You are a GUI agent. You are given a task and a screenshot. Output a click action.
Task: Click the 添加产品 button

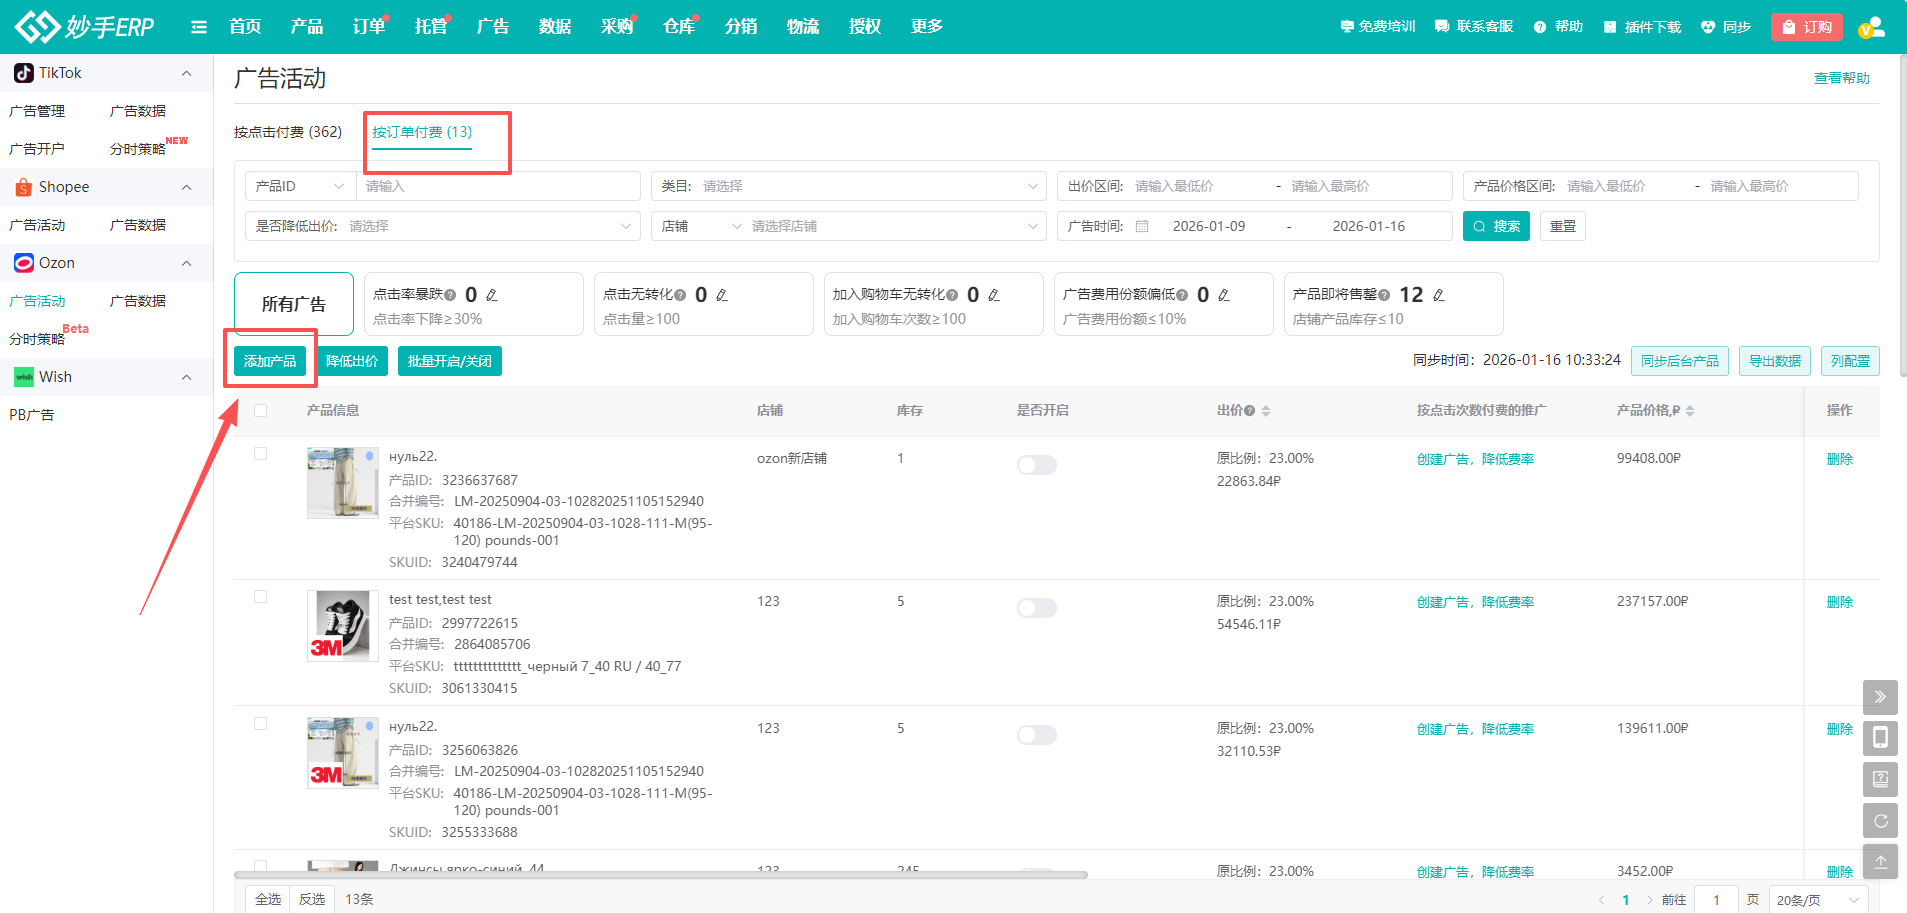(x=270, y=361)
